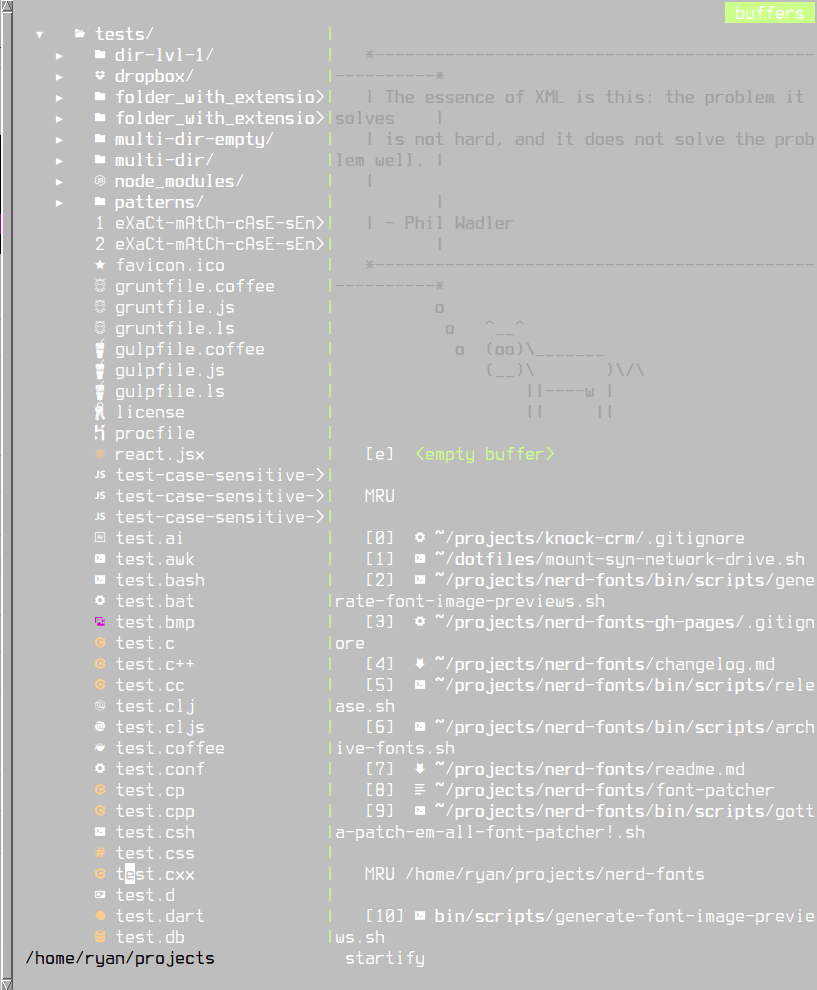Expand the dir-lvl-1/ folder arrow
The image size is (817, 990).
coord(59,56)
